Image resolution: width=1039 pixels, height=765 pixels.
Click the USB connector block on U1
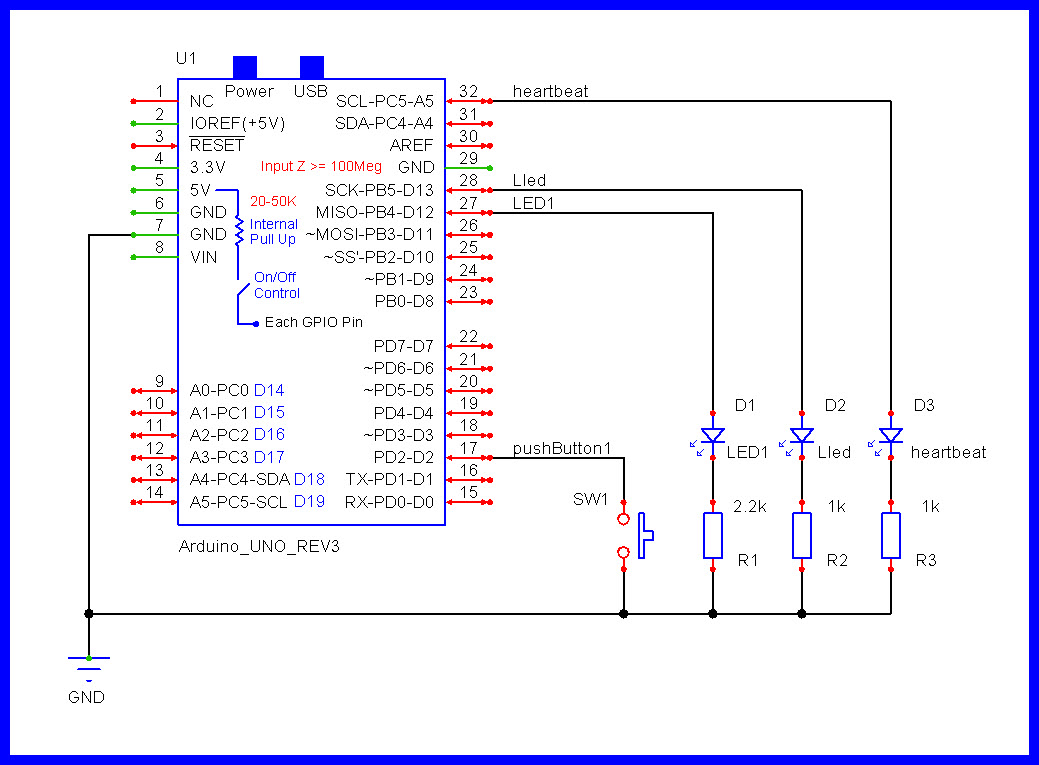click(310, 66)
